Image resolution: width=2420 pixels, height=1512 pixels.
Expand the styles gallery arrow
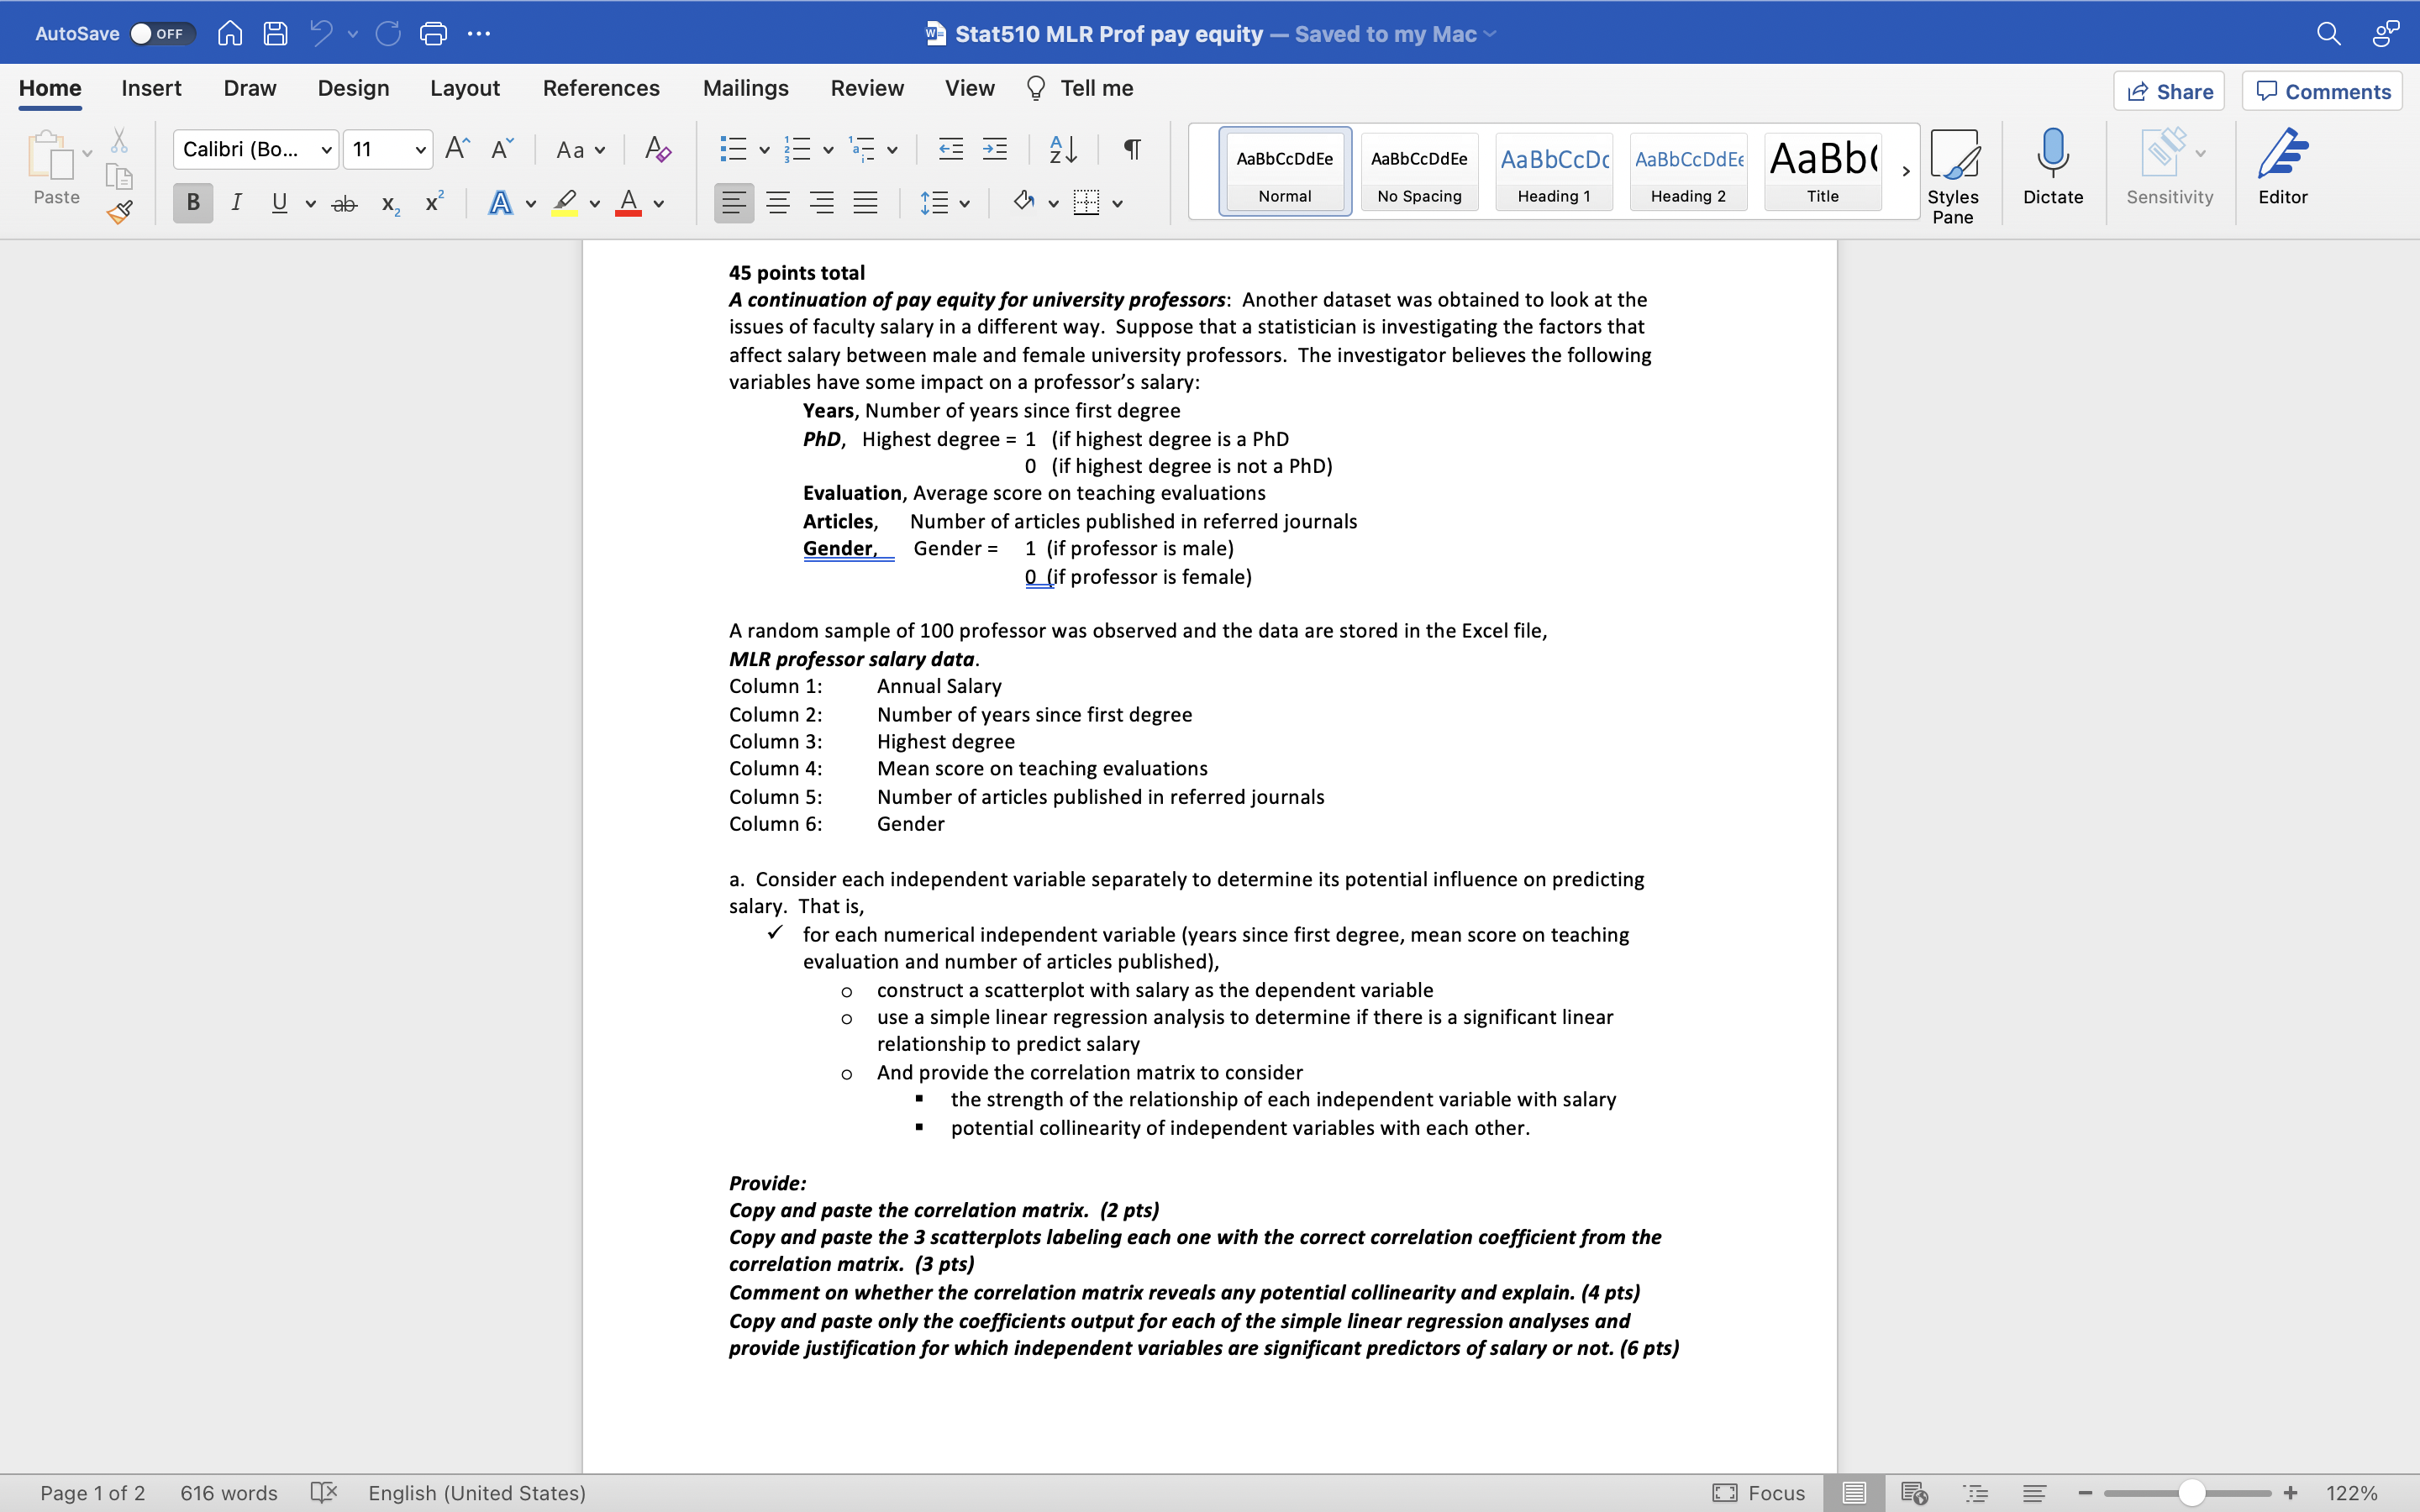tap(1906, 172)
